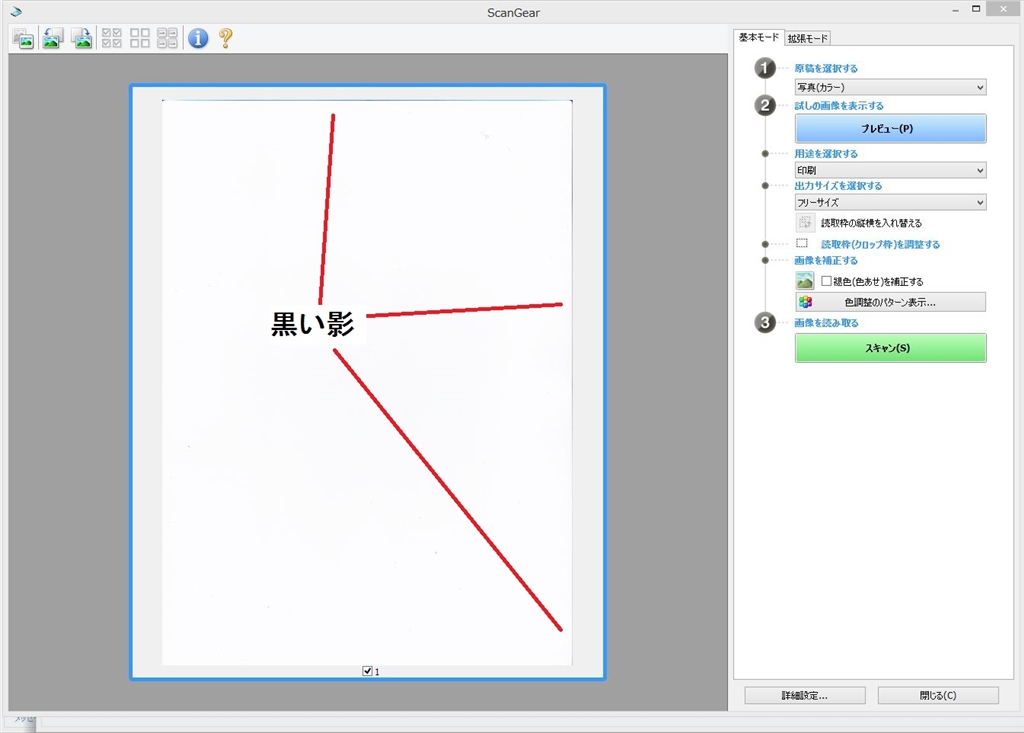Open 色調整のパターン表示... button
Screen dimensions: 1024x733
pos(890,302)
